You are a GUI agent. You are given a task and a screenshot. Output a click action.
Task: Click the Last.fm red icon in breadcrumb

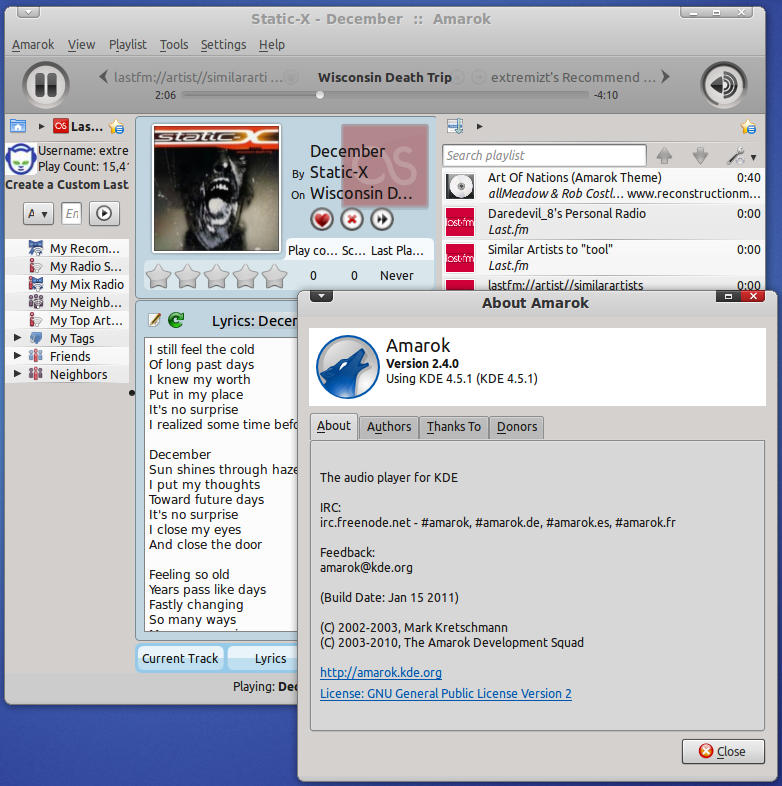coord(61,126)
